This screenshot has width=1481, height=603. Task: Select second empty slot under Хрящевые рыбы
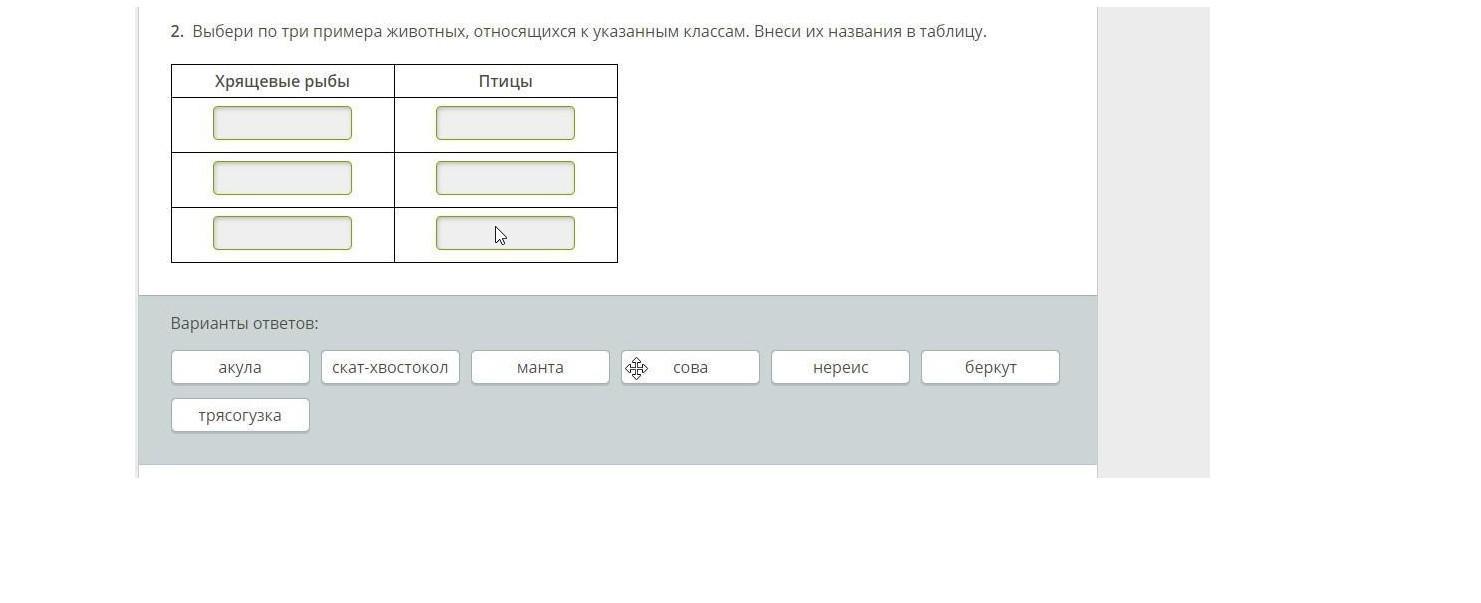[282, 178]
